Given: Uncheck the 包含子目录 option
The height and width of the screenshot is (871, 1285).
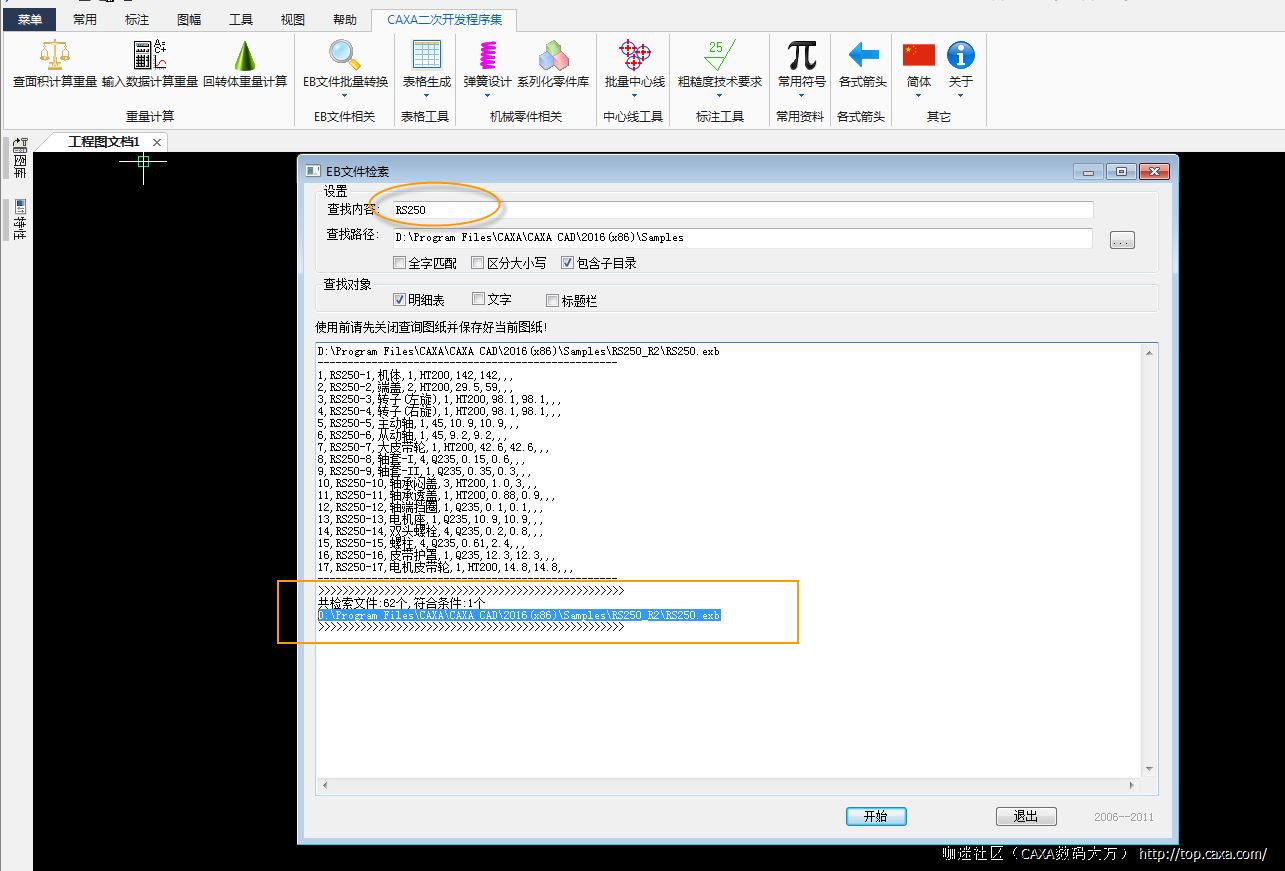Looking at the screenshot, I should (x=568, y=264).
